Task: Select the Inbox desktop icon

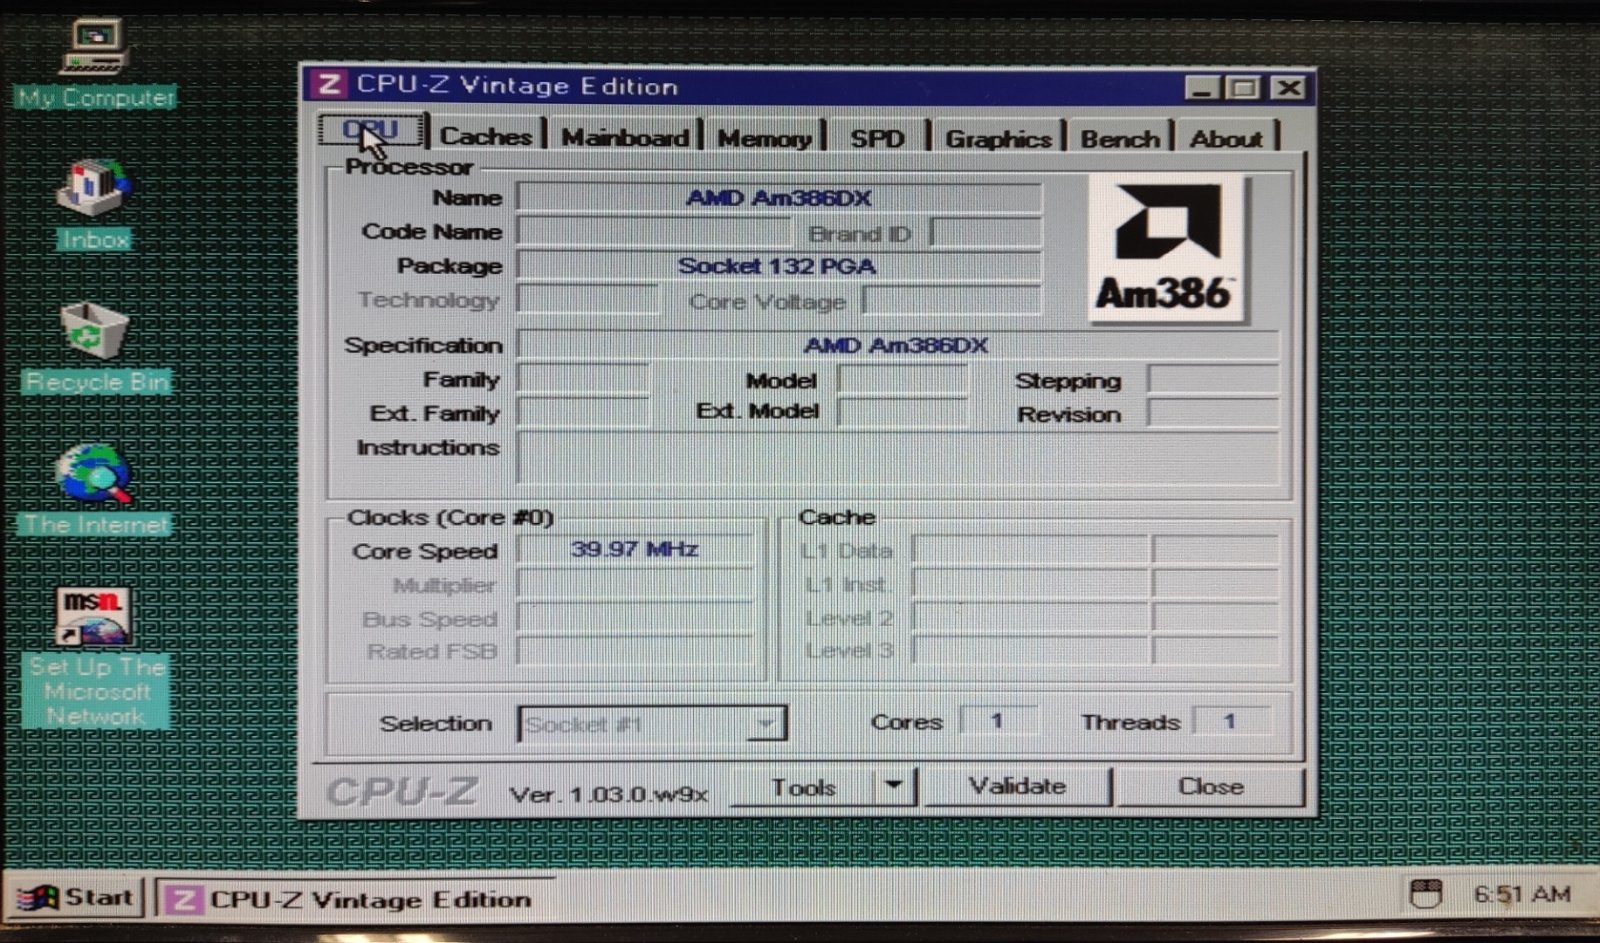Action: click(94, 204)
